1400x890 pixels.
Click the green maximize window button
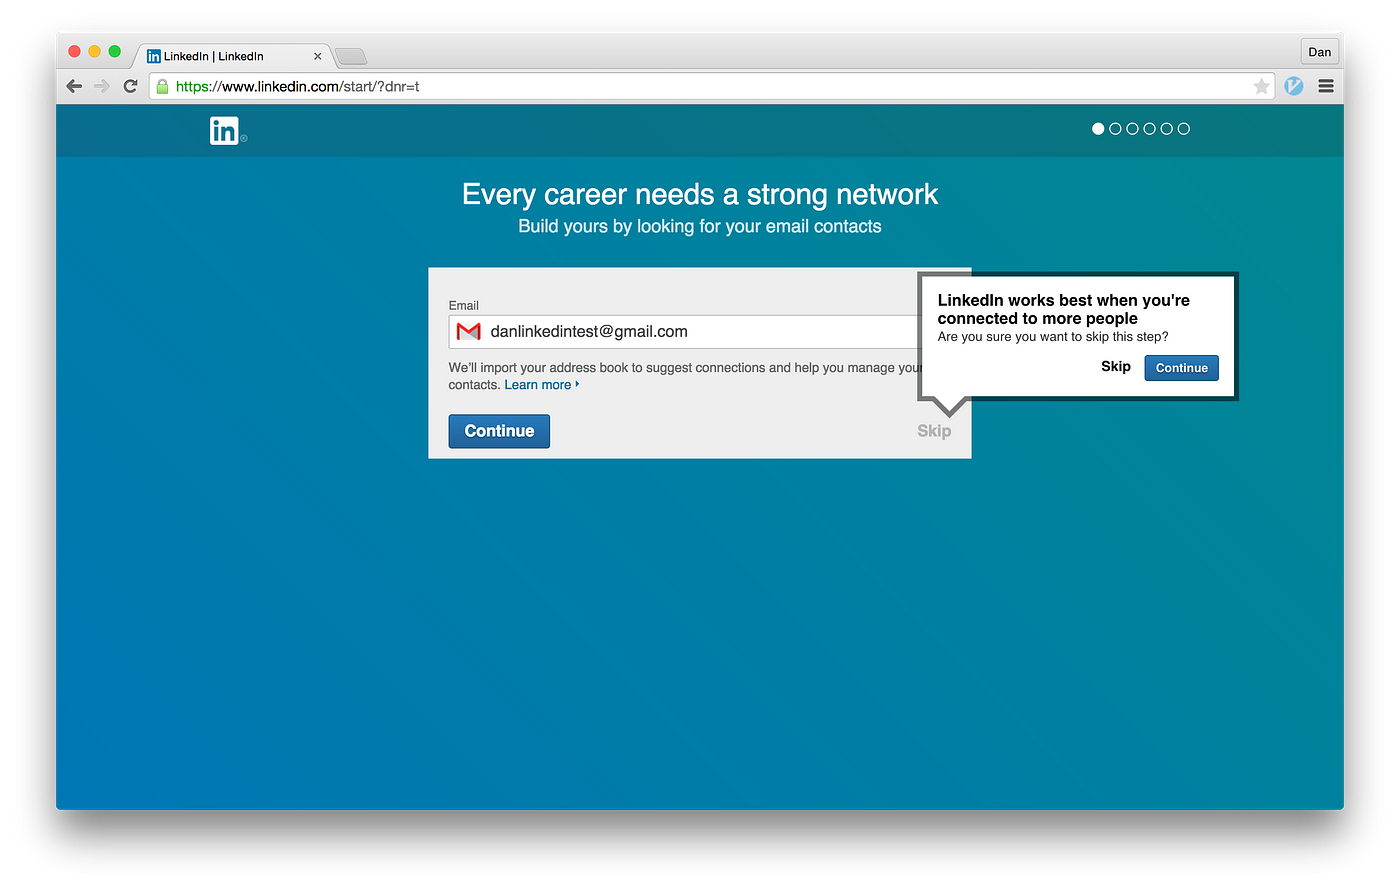click(114, 51)
